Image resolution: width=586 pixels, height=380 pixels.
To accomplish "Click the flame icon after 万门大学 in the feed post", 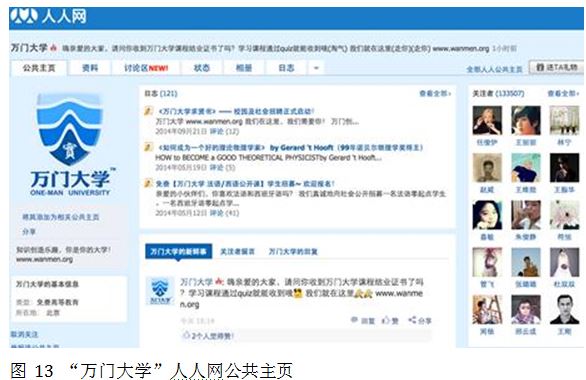I will coord(219,281).
